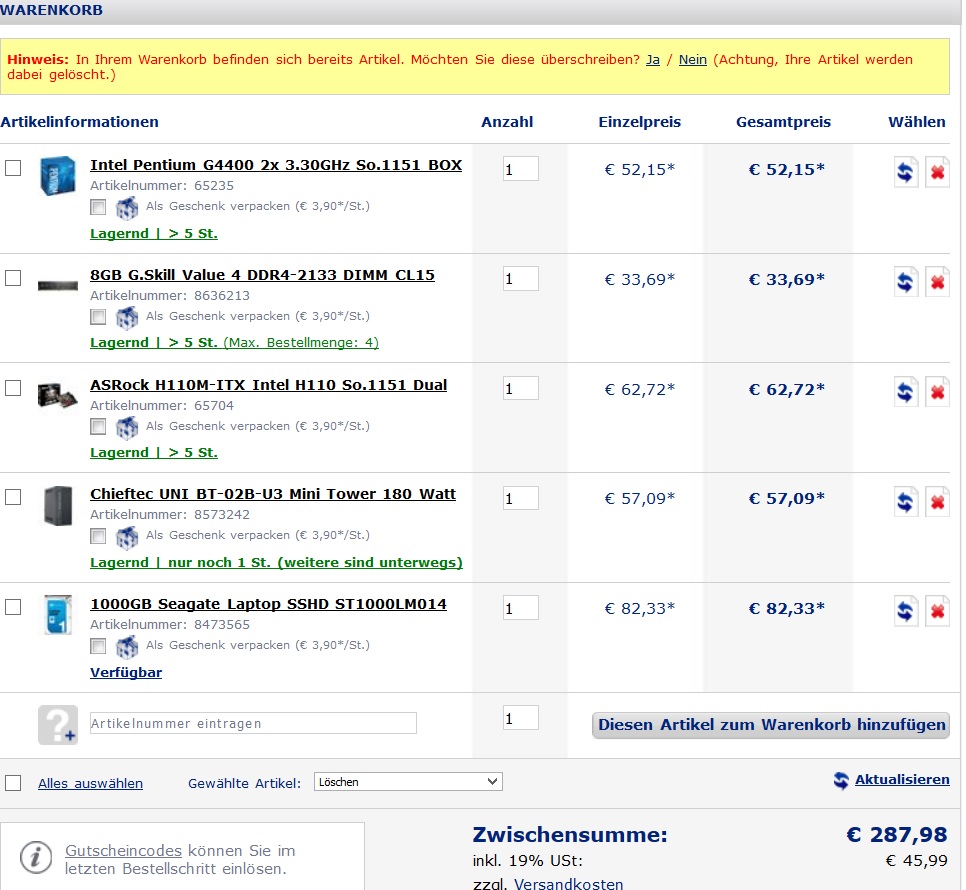Select the Intel Pentium G4400 row checkbox
Image resolution: width=966 pixels, height=890 pixels.
pos(13,168)
